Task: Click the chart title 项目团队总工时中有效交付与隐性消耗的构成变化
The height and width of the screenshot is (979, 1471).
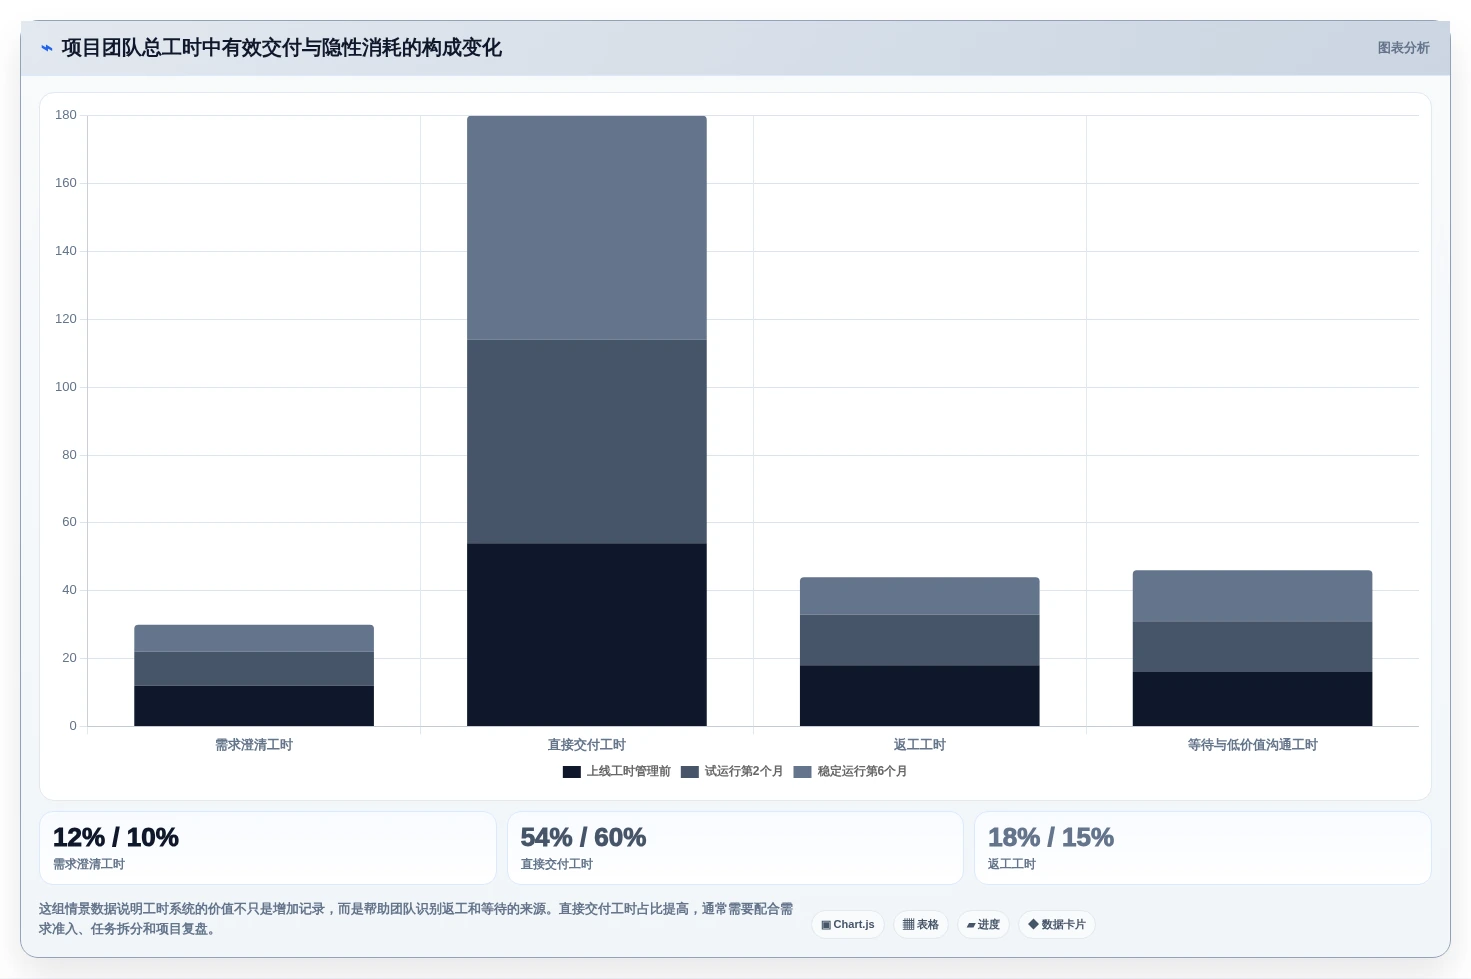Action: [281, 48]
